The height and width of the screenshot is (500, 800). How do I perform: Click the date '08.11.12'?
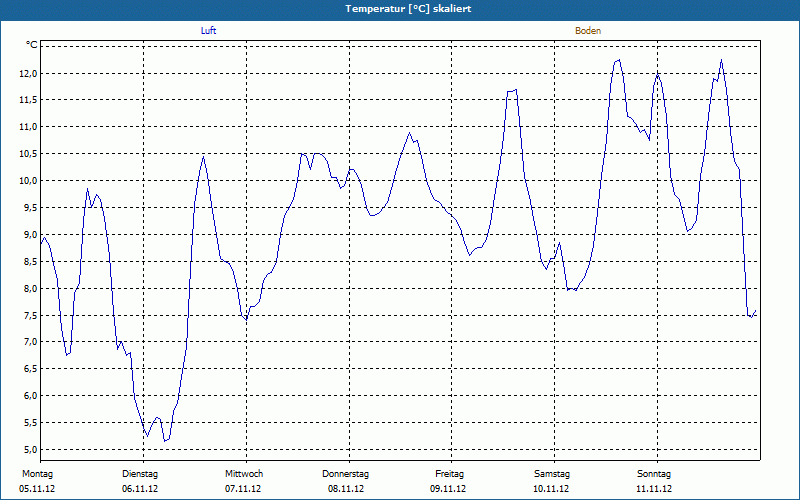tap(346, 489)
